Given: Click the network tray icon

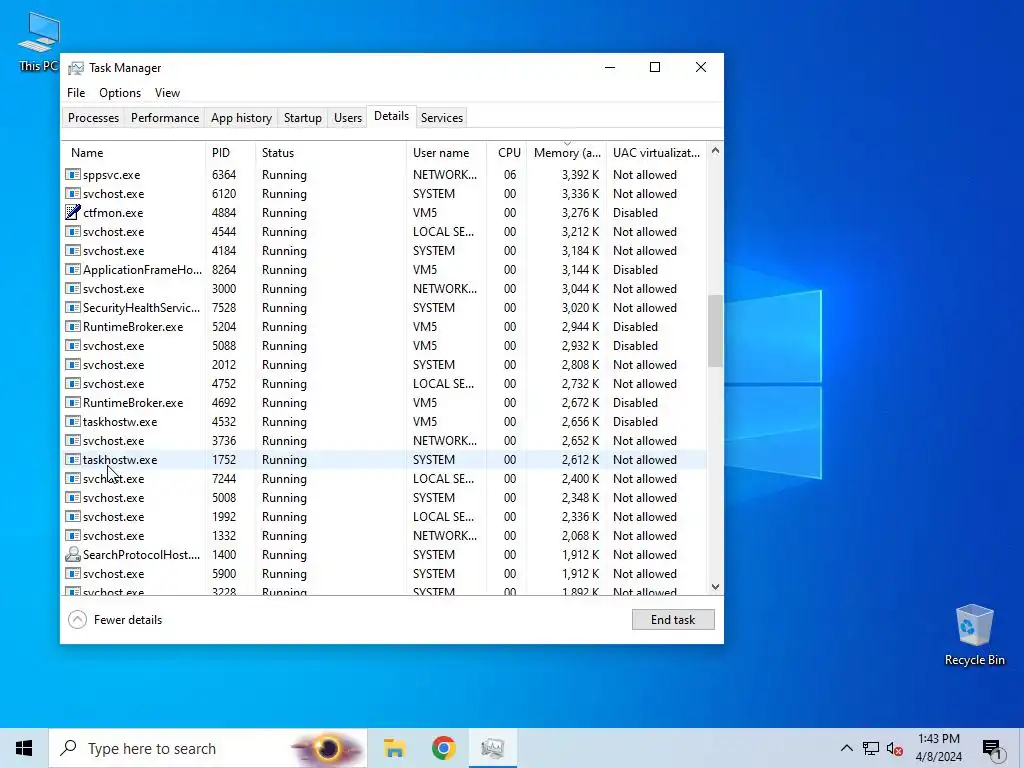Looking at the screenshot, I should coord(871,748).
